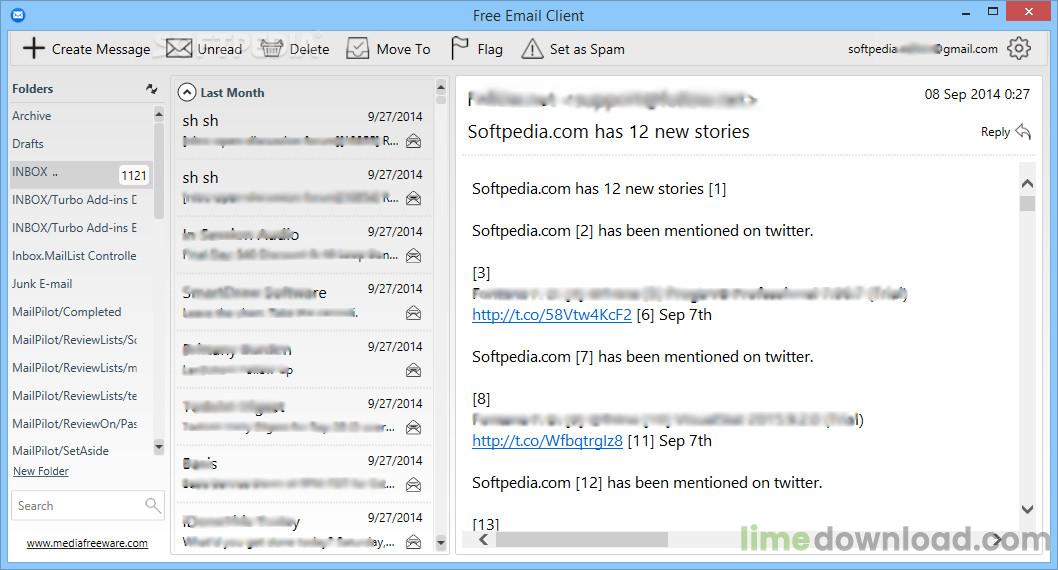Click message list scroll down arrow
The image size is (1058, 570).
point(441,542)
